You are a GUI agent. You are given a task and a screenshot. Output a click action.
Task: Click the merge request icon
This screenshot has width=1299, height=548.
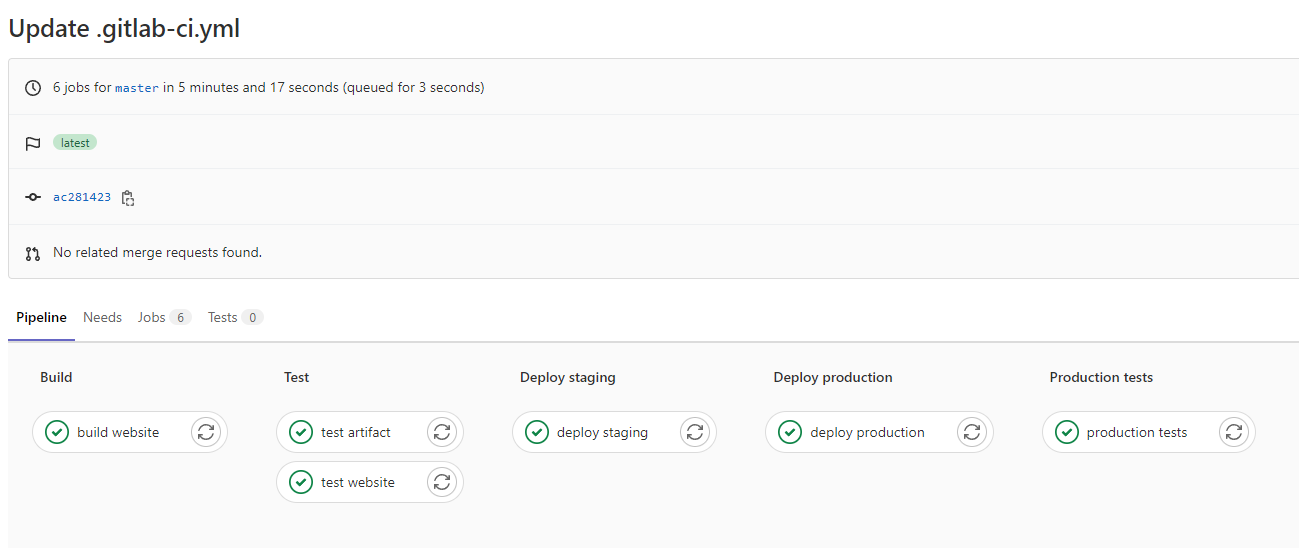point(33,253)
